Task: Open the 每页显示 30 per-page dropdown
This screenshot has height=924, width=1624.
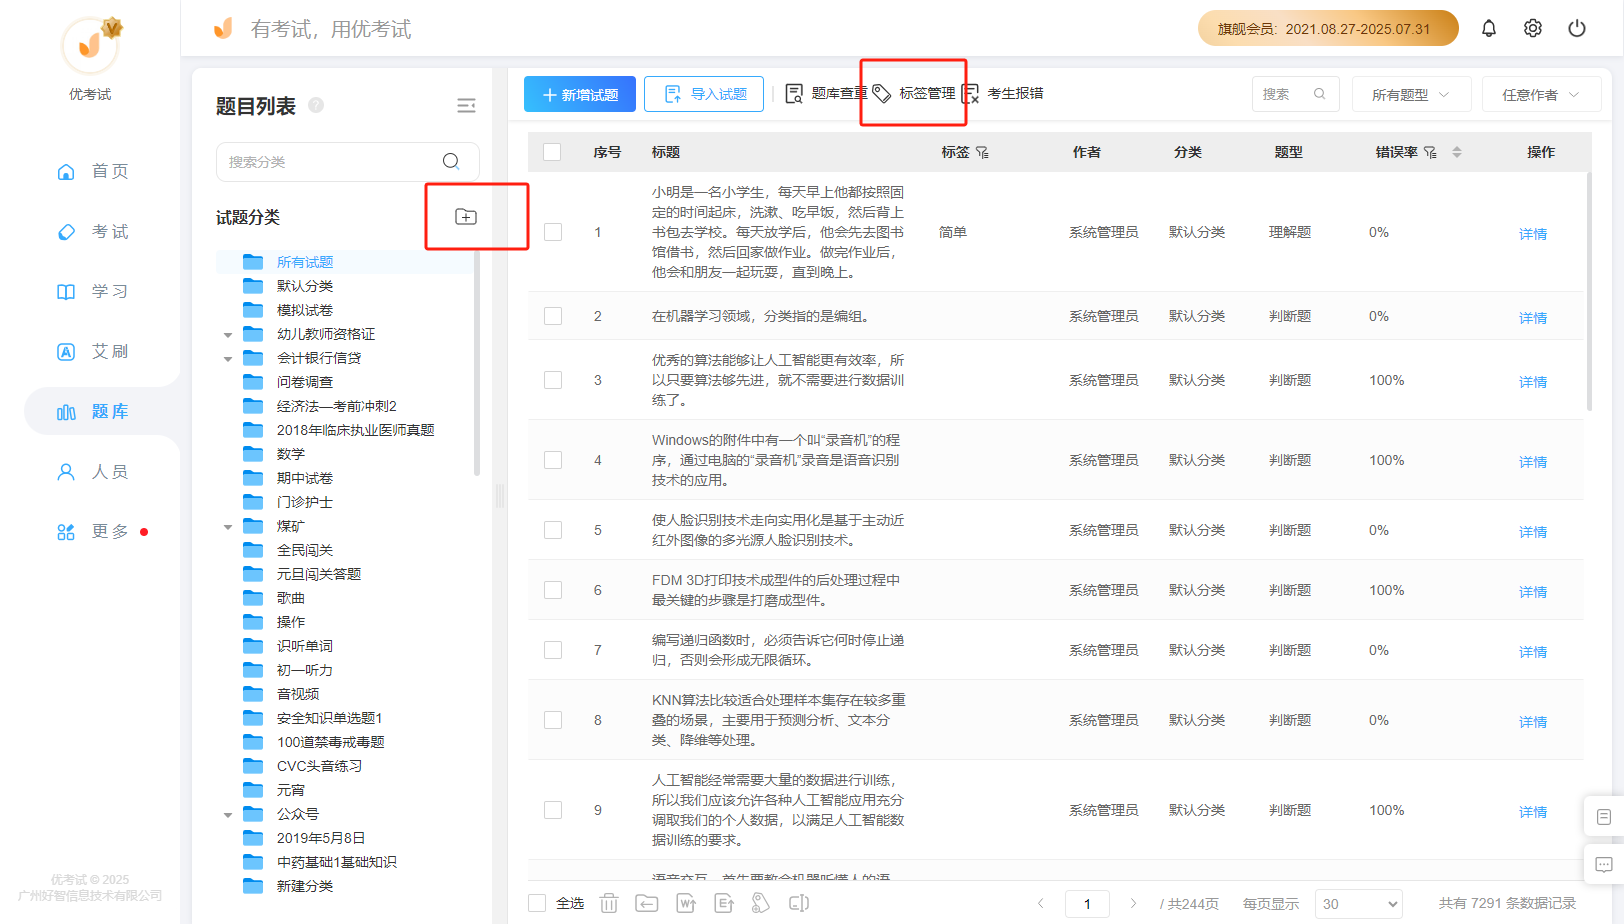Action: [1358, 904]
